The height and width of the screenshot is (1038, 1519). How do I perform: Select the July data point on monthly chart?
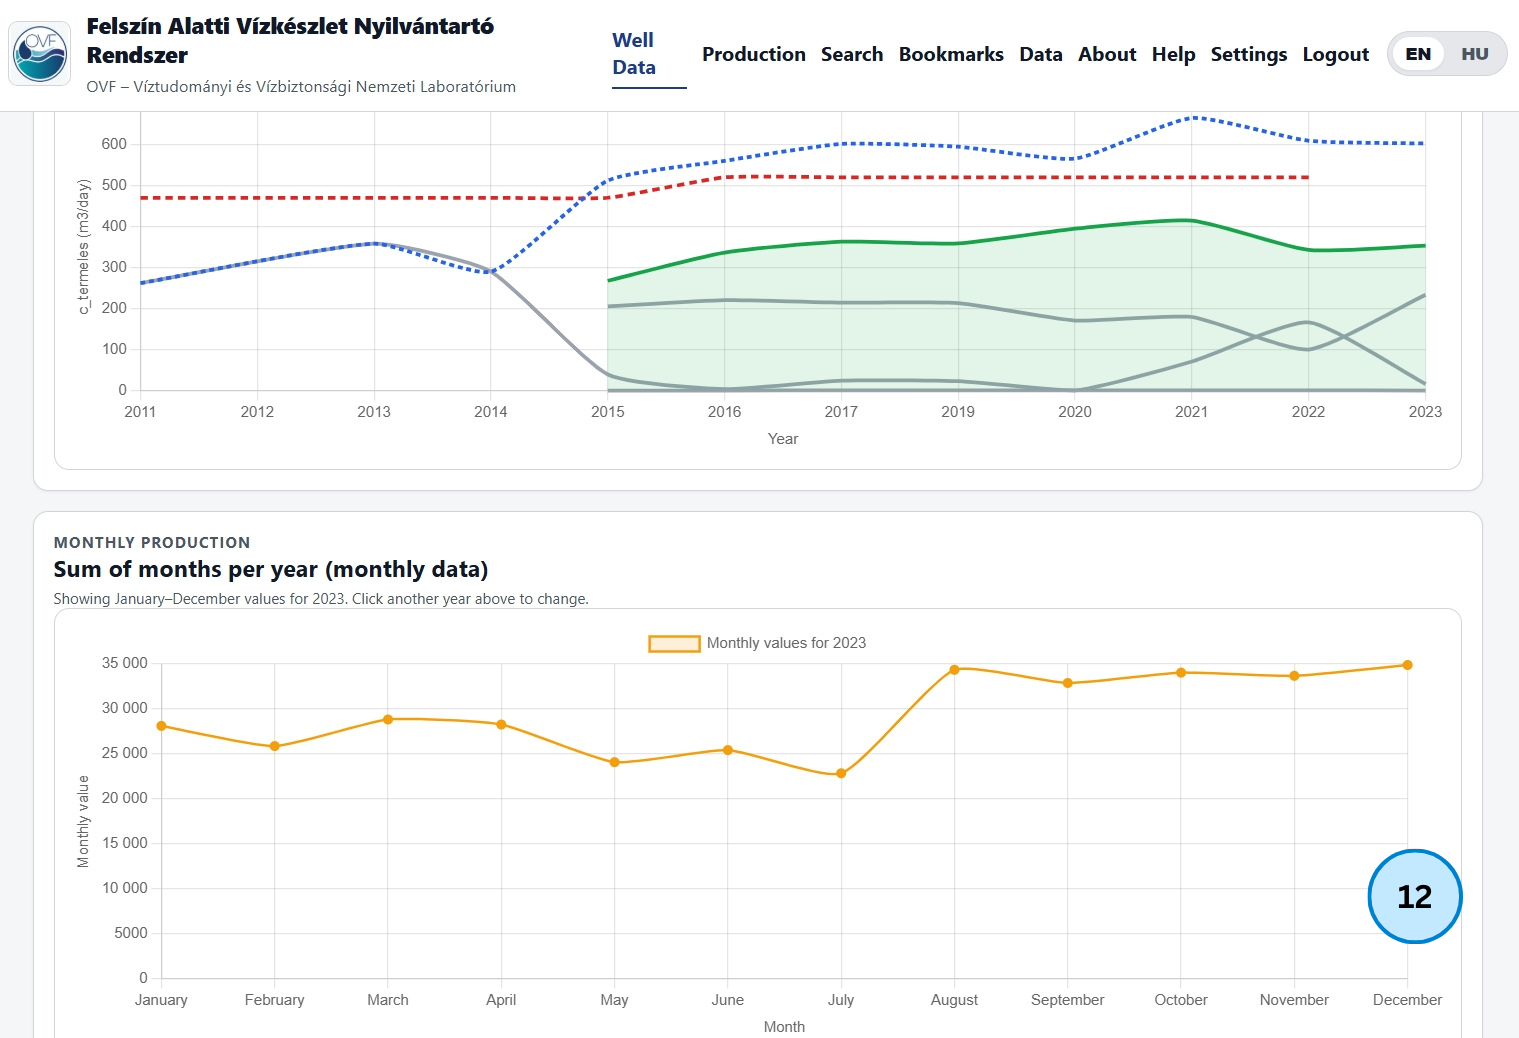841,773
